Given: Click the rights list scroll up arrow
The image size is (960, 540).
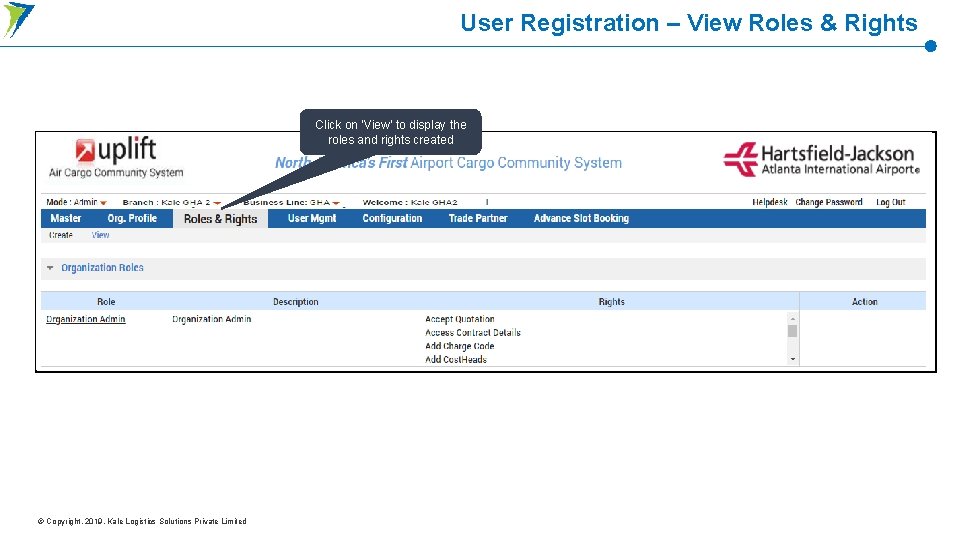Looking at the screenshot, I should click(x=792, y=318).
